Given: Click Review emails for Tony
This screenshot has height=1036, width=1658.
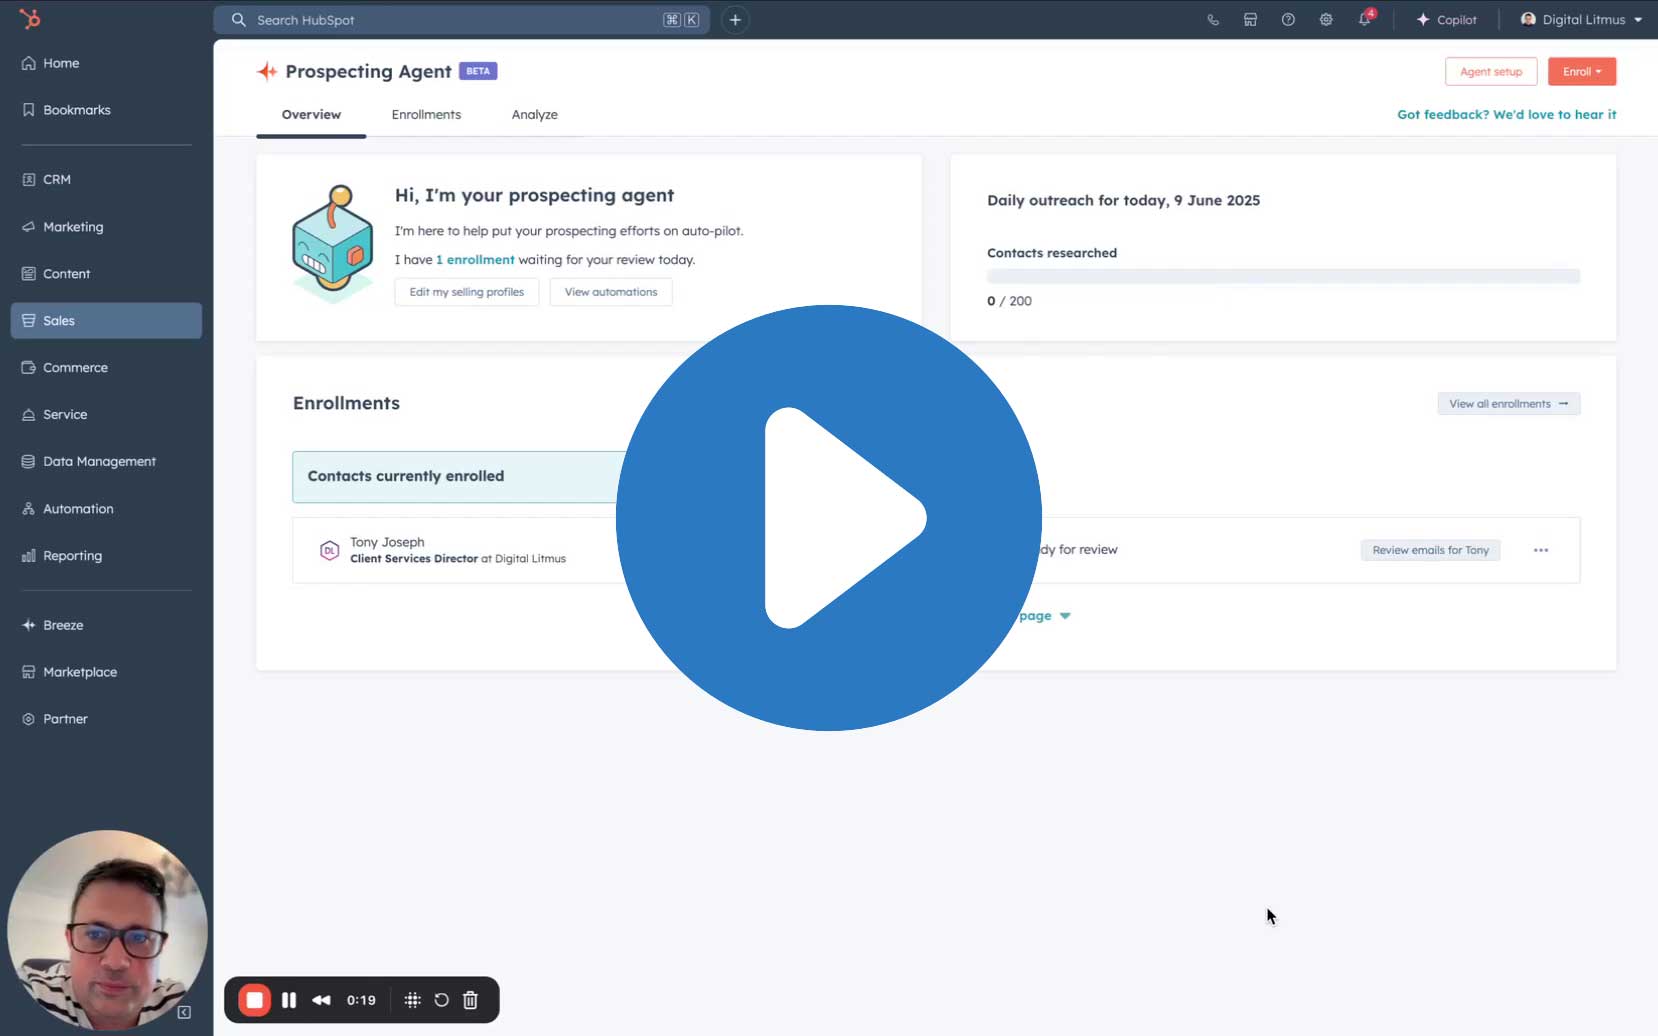Looking at the screenshot, I should click(1430, 550).
